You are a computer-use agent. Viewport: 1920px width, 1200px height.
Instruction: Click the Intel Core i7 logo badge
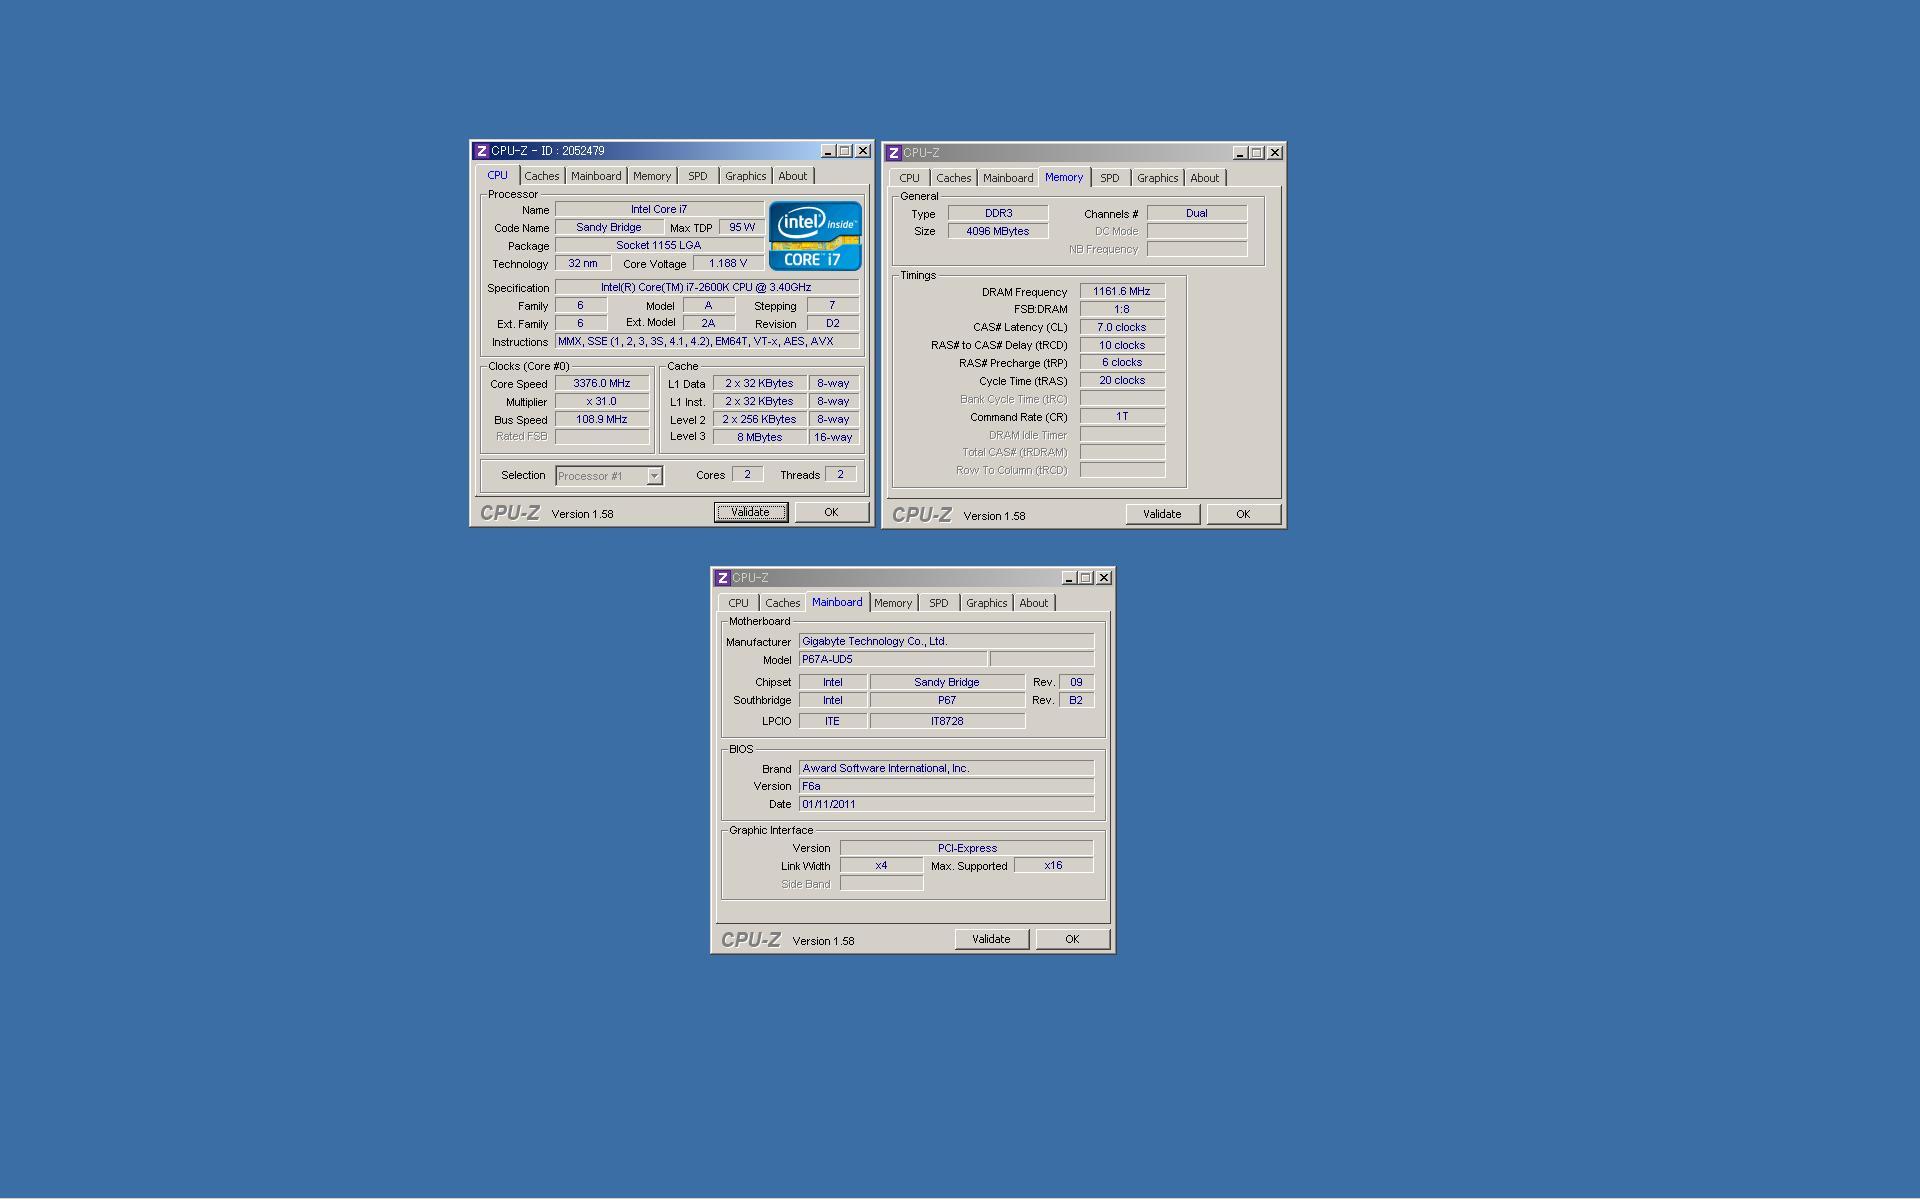pyautogui.click(x=815, y=236)
